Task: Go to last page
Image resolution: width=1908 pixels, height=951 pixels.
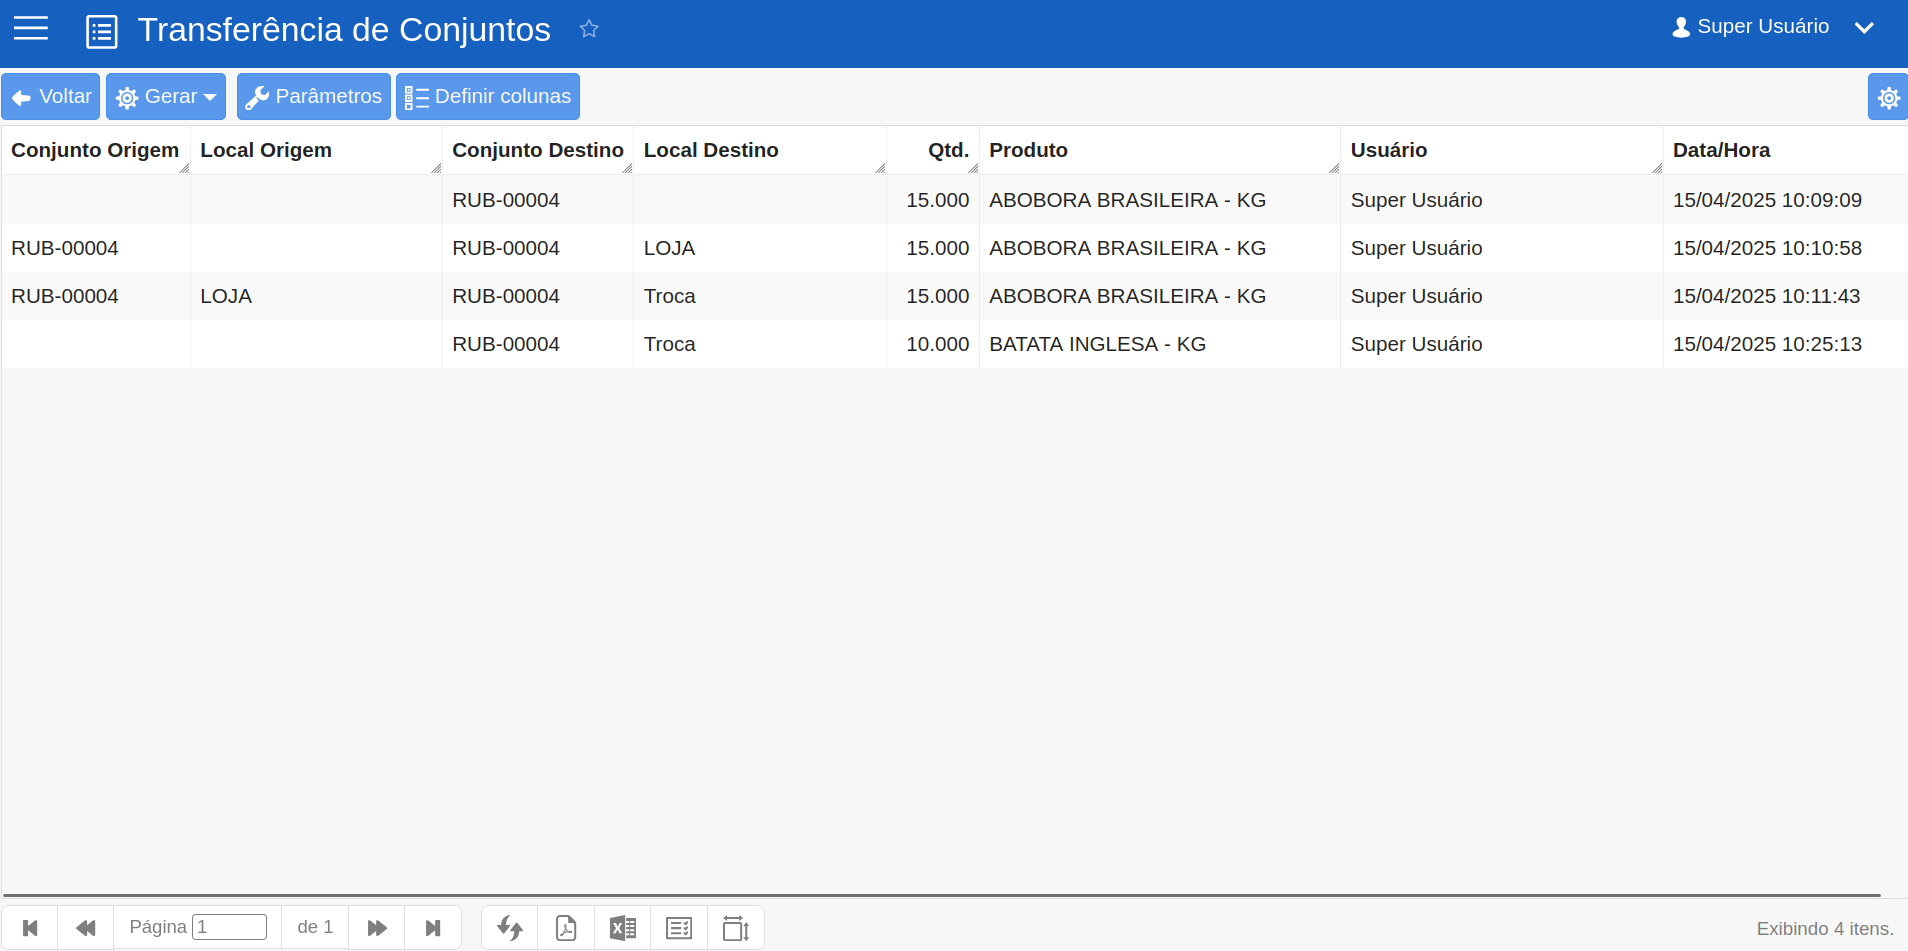Action: (x=433, y=928)
